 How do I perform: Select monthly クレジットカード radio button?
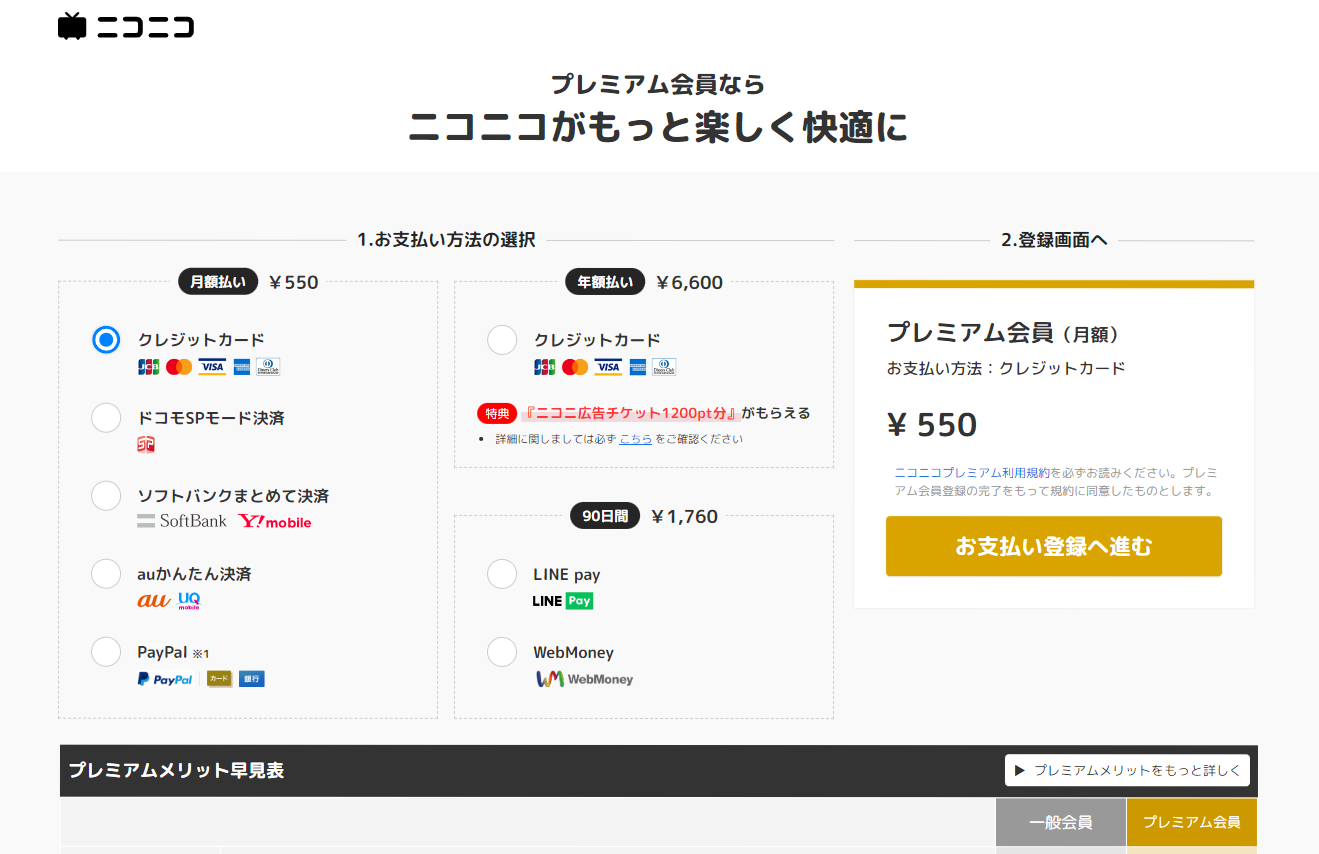tap(106, 340)
